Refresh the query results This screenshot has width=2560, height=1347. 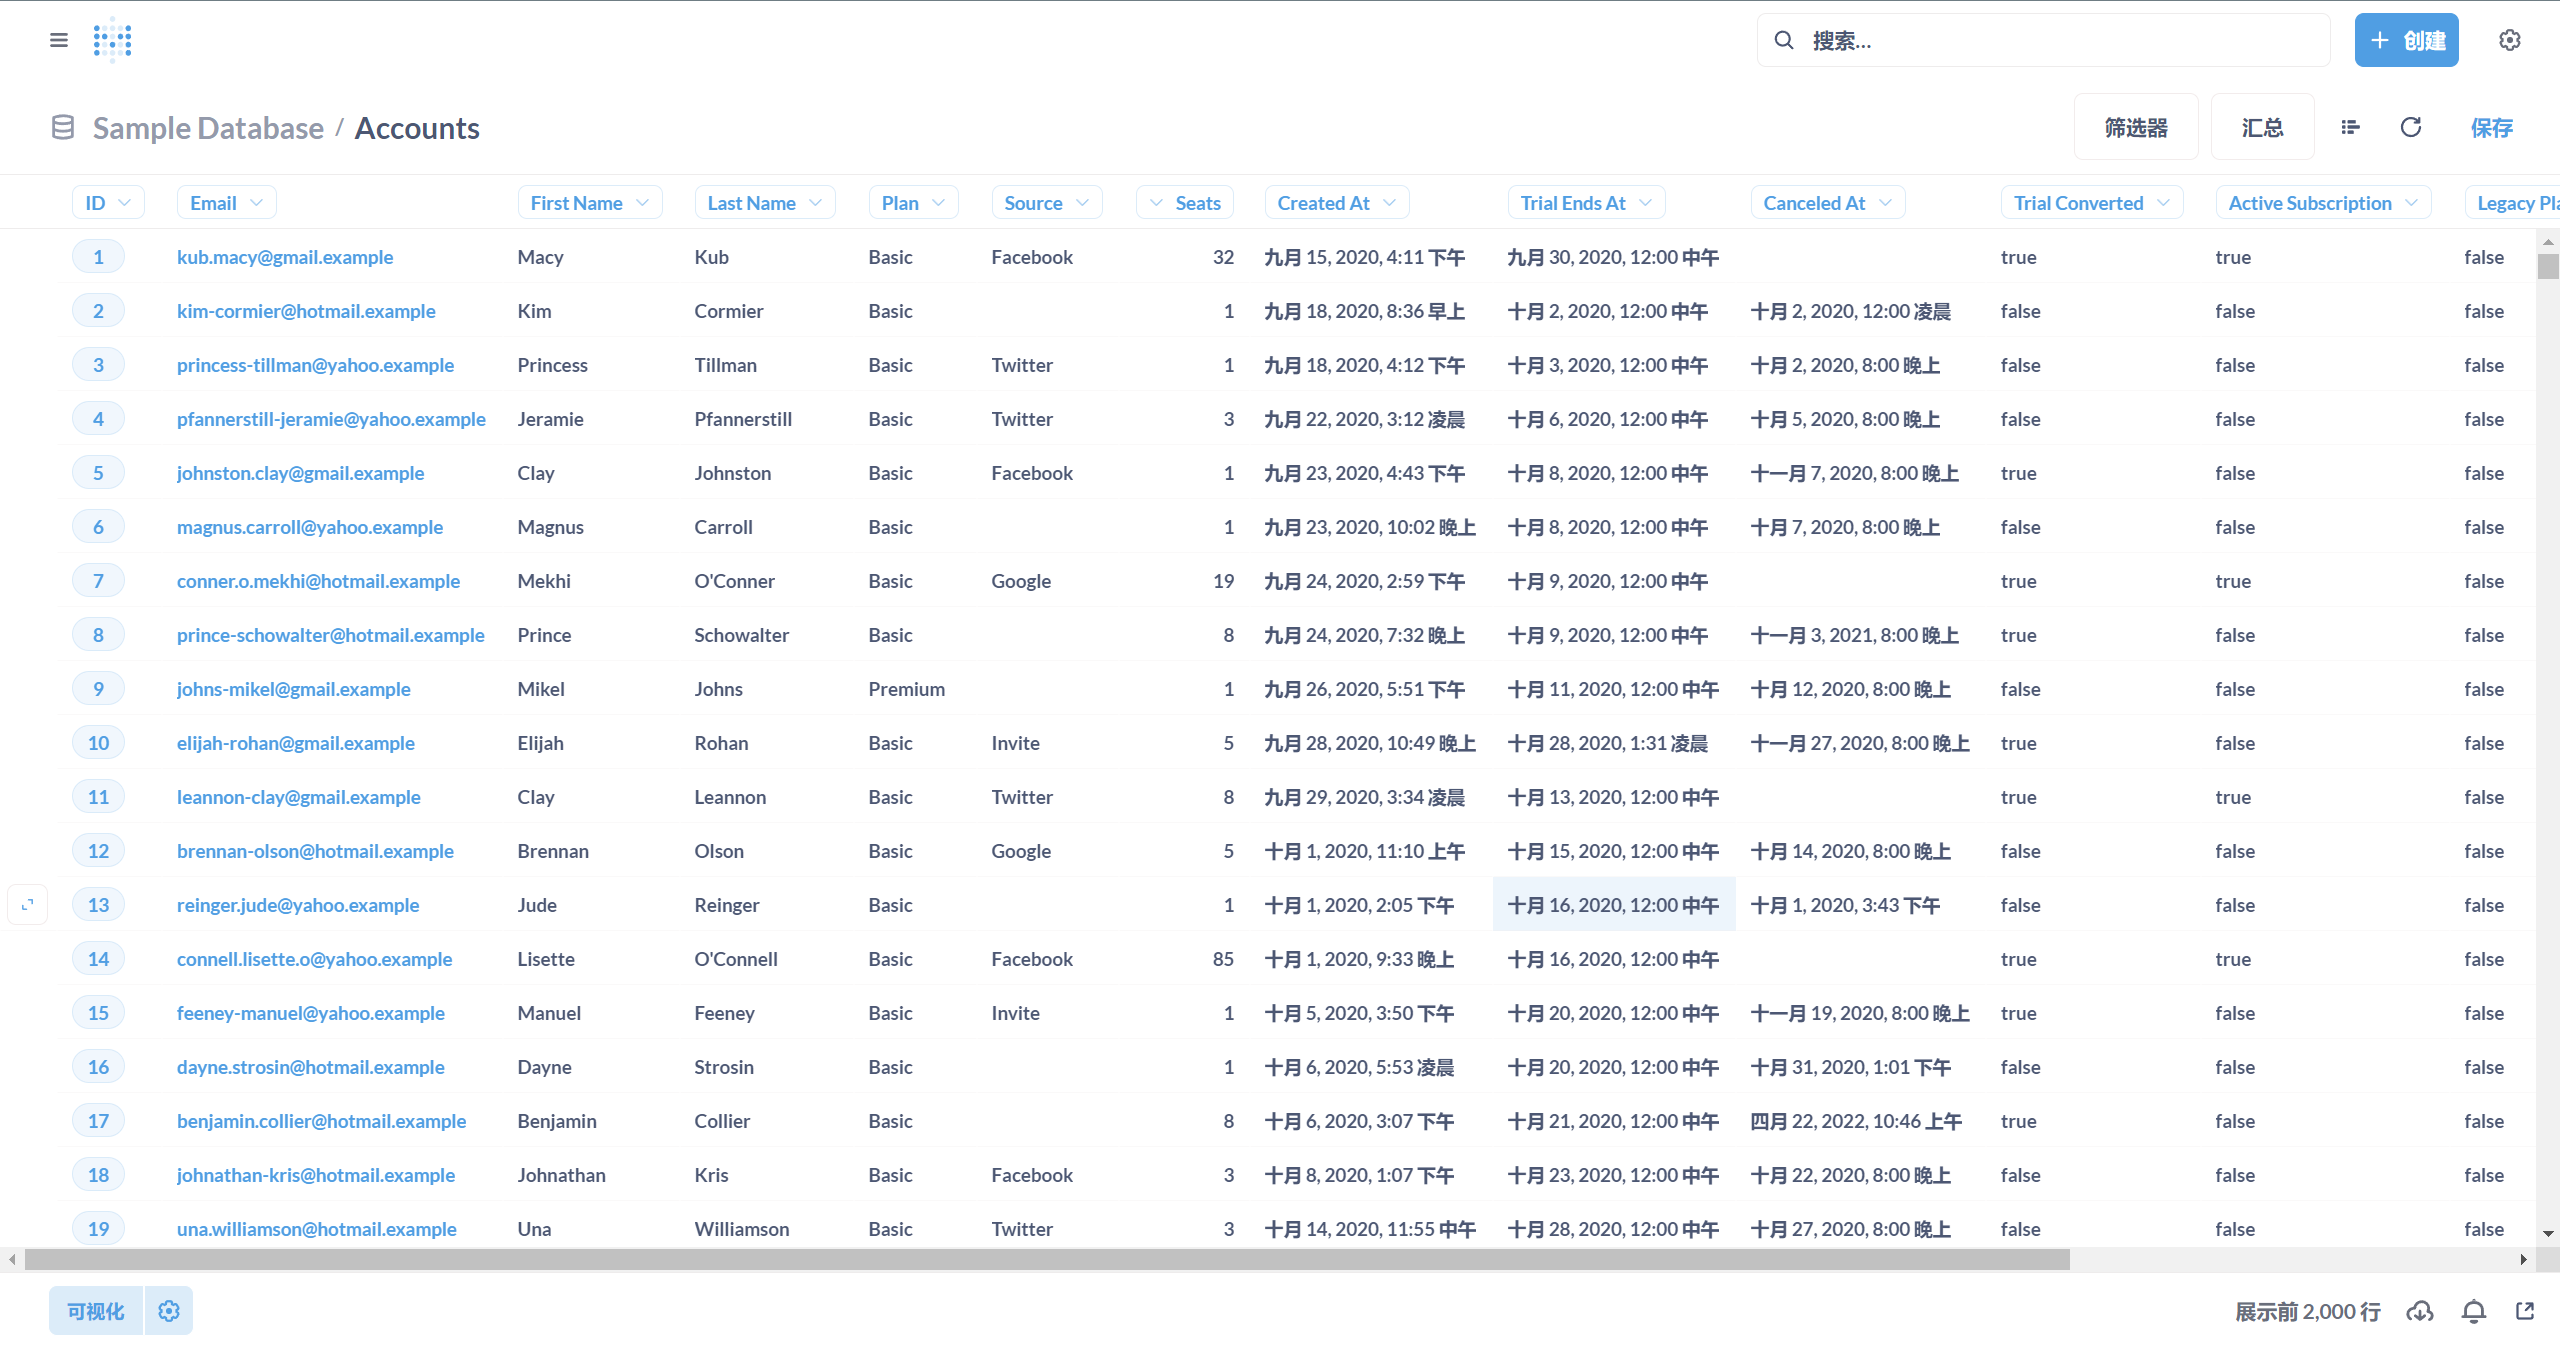pyautogui.click(x=2411, y=127)
